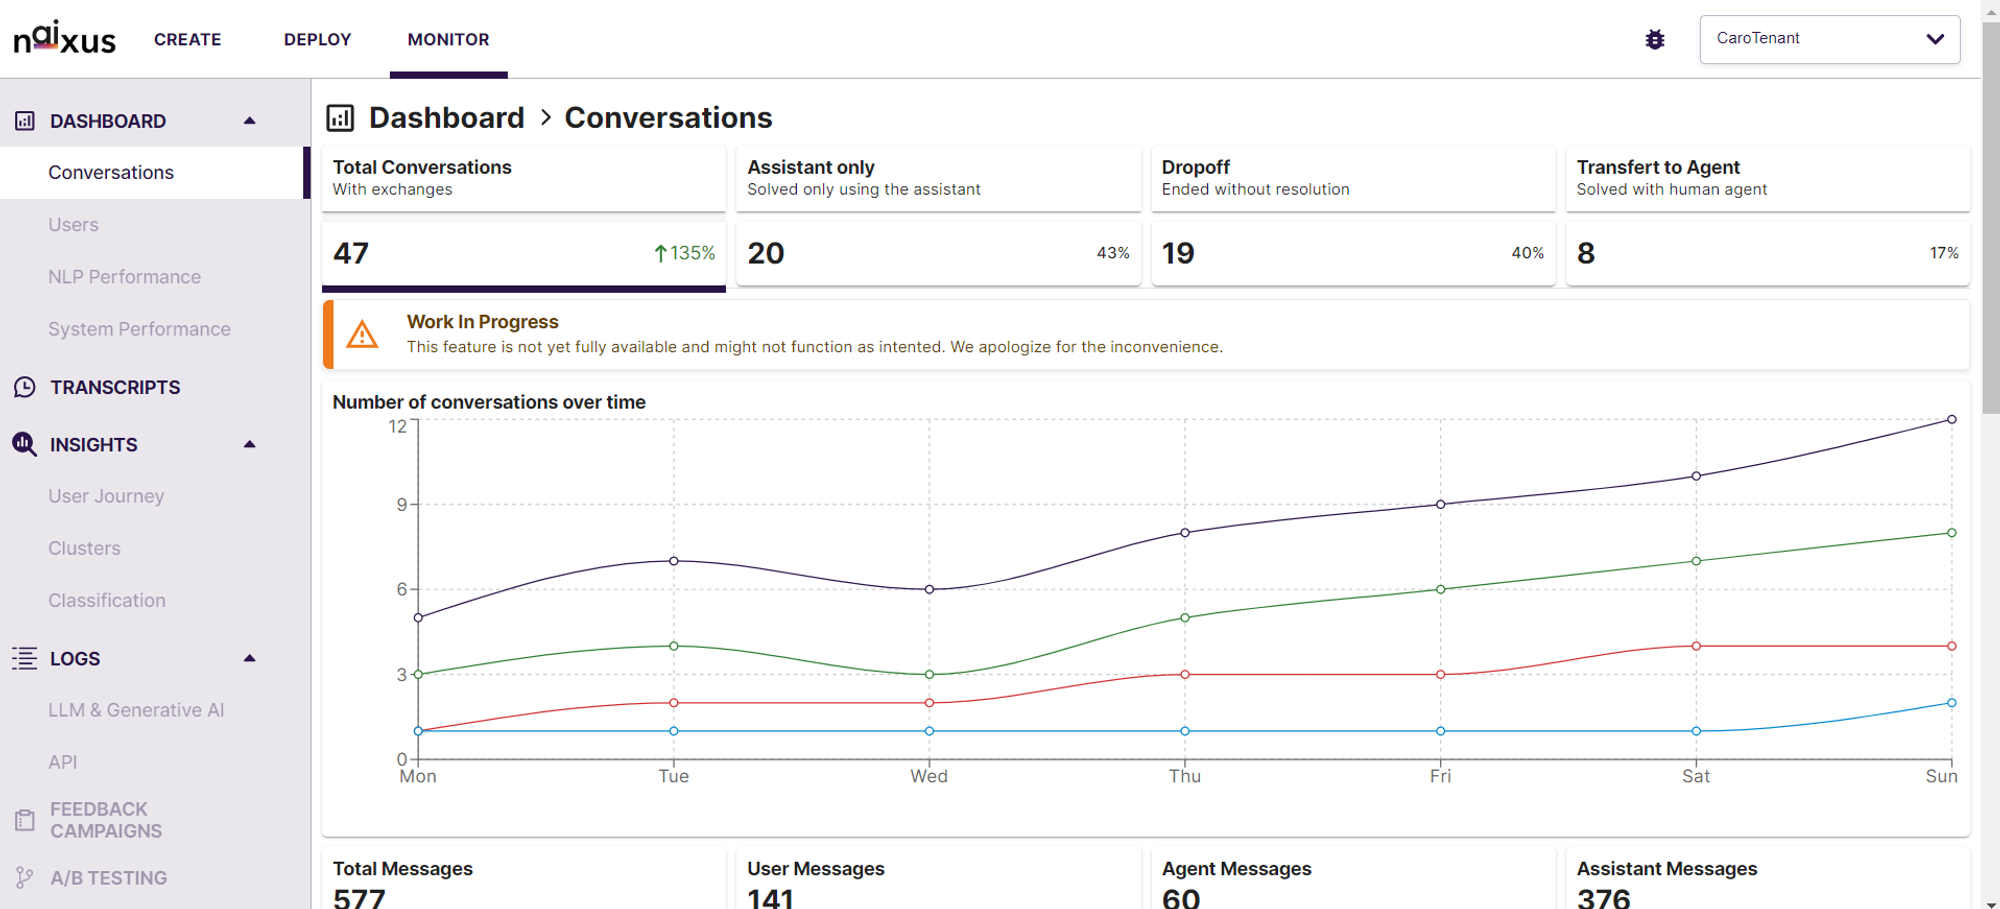Open Clusters insights

85,548
